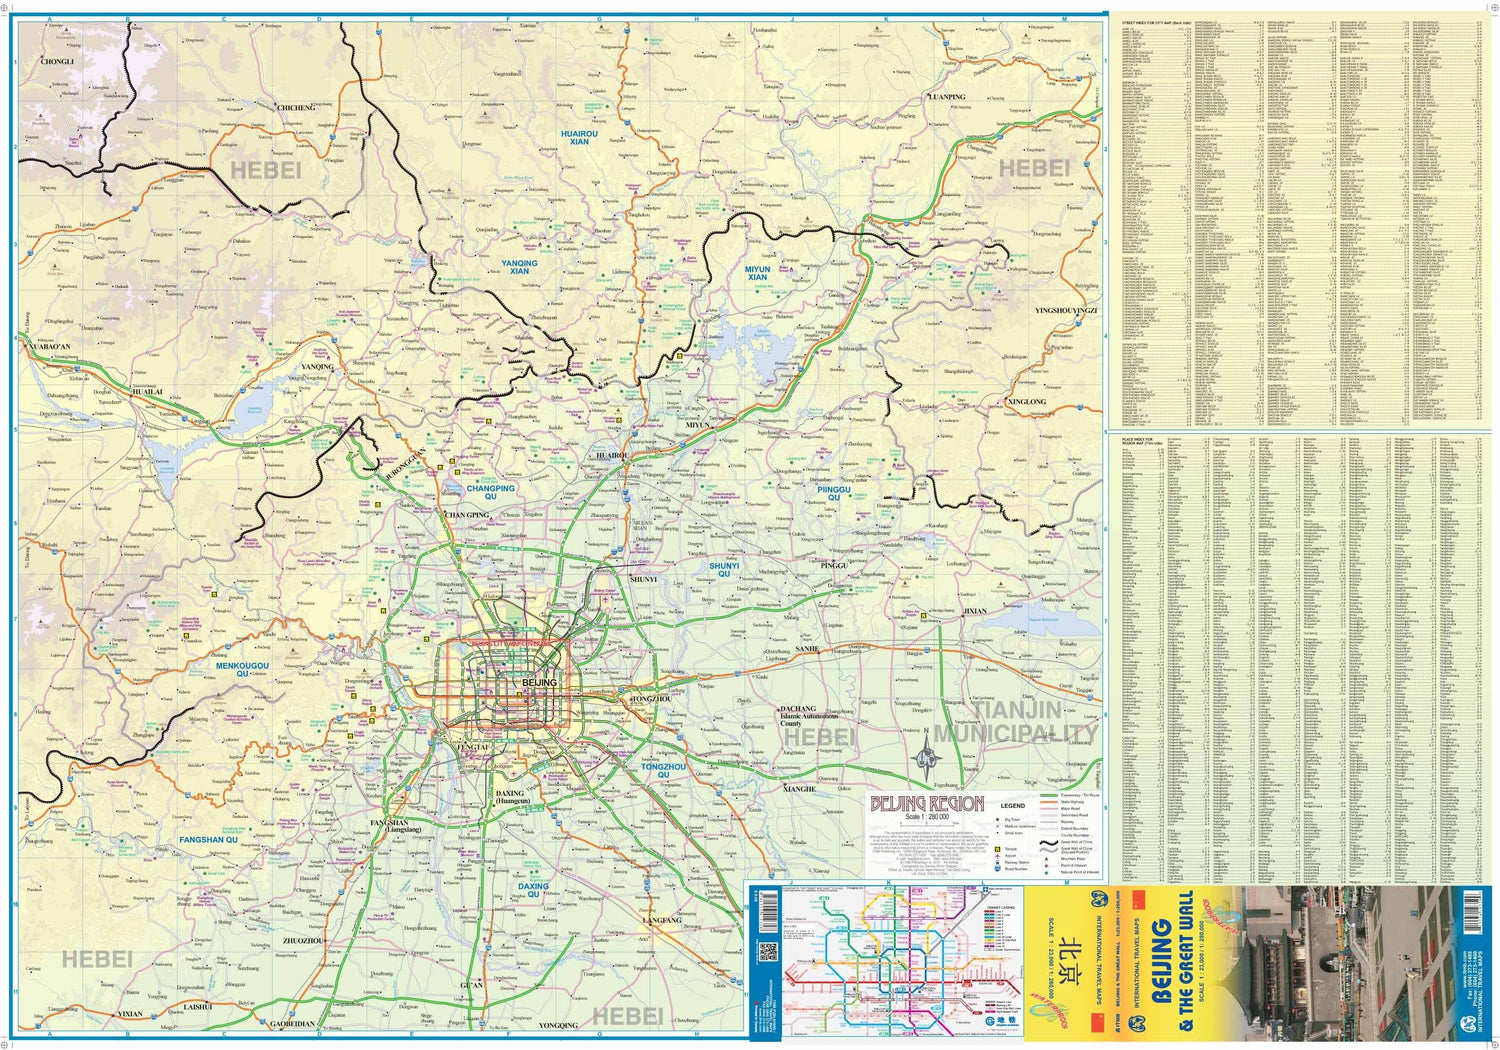Click the www.itmb.com web address on the cover
1500x1050 pixels.
(1464, 967)
